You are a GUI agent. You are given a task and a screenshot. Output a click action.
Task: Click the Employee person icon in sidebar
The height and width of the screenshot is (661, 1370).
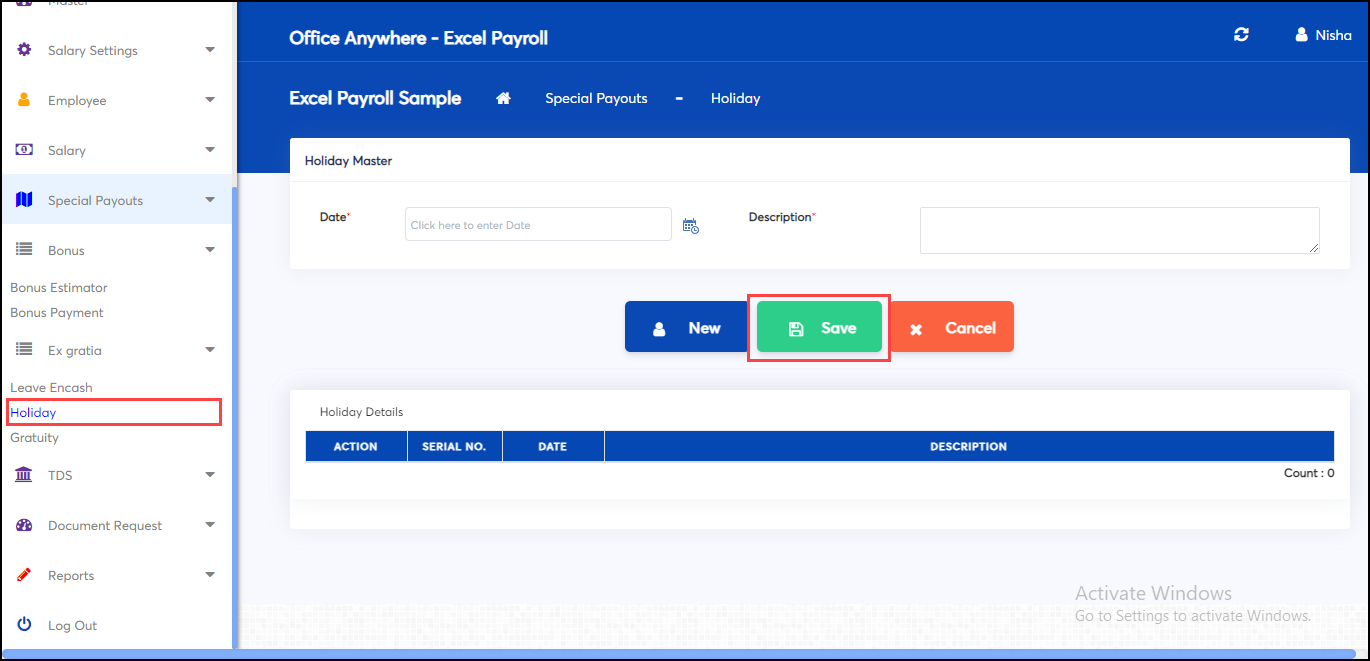click(25, 100)
